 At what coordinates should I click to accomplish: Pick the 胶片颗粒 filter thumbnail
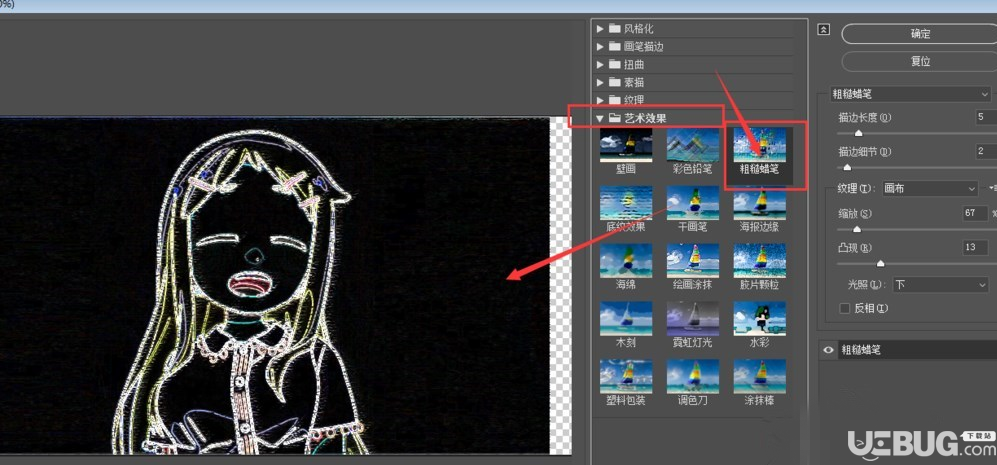759,261
